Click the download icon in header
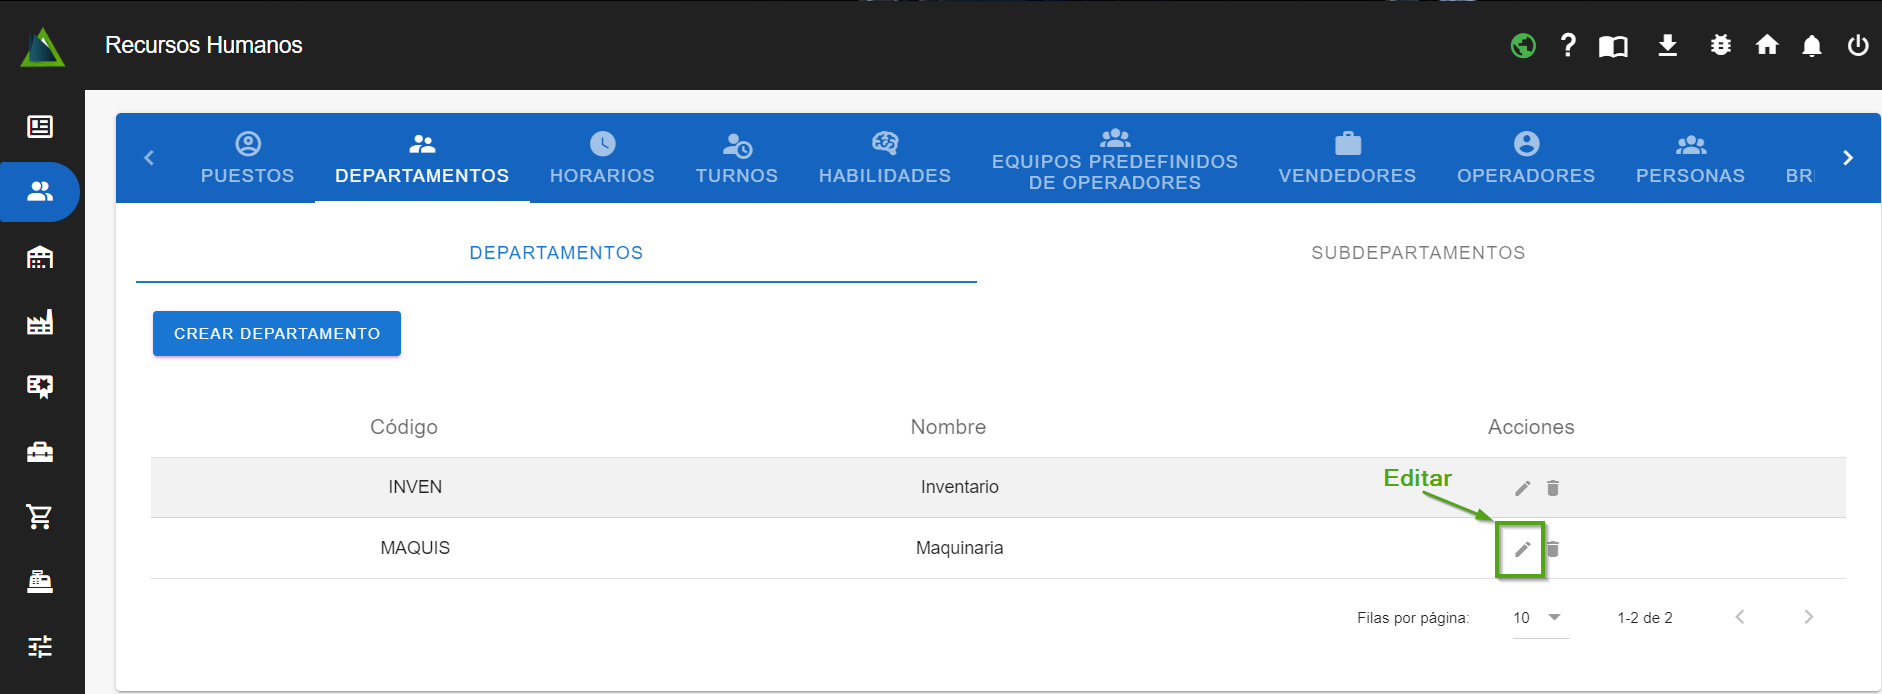 (x=1667, y=46)
